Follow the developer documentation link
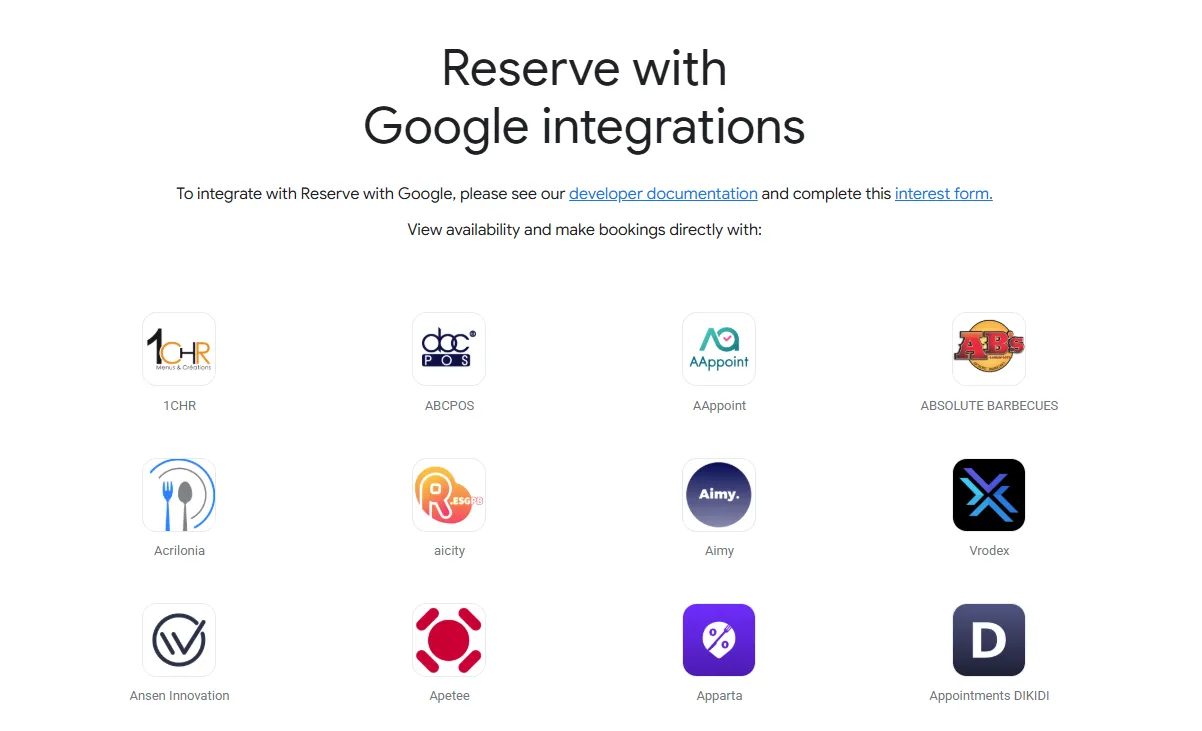The width and height of the screenshot is (1202, 731). [663, 193]
